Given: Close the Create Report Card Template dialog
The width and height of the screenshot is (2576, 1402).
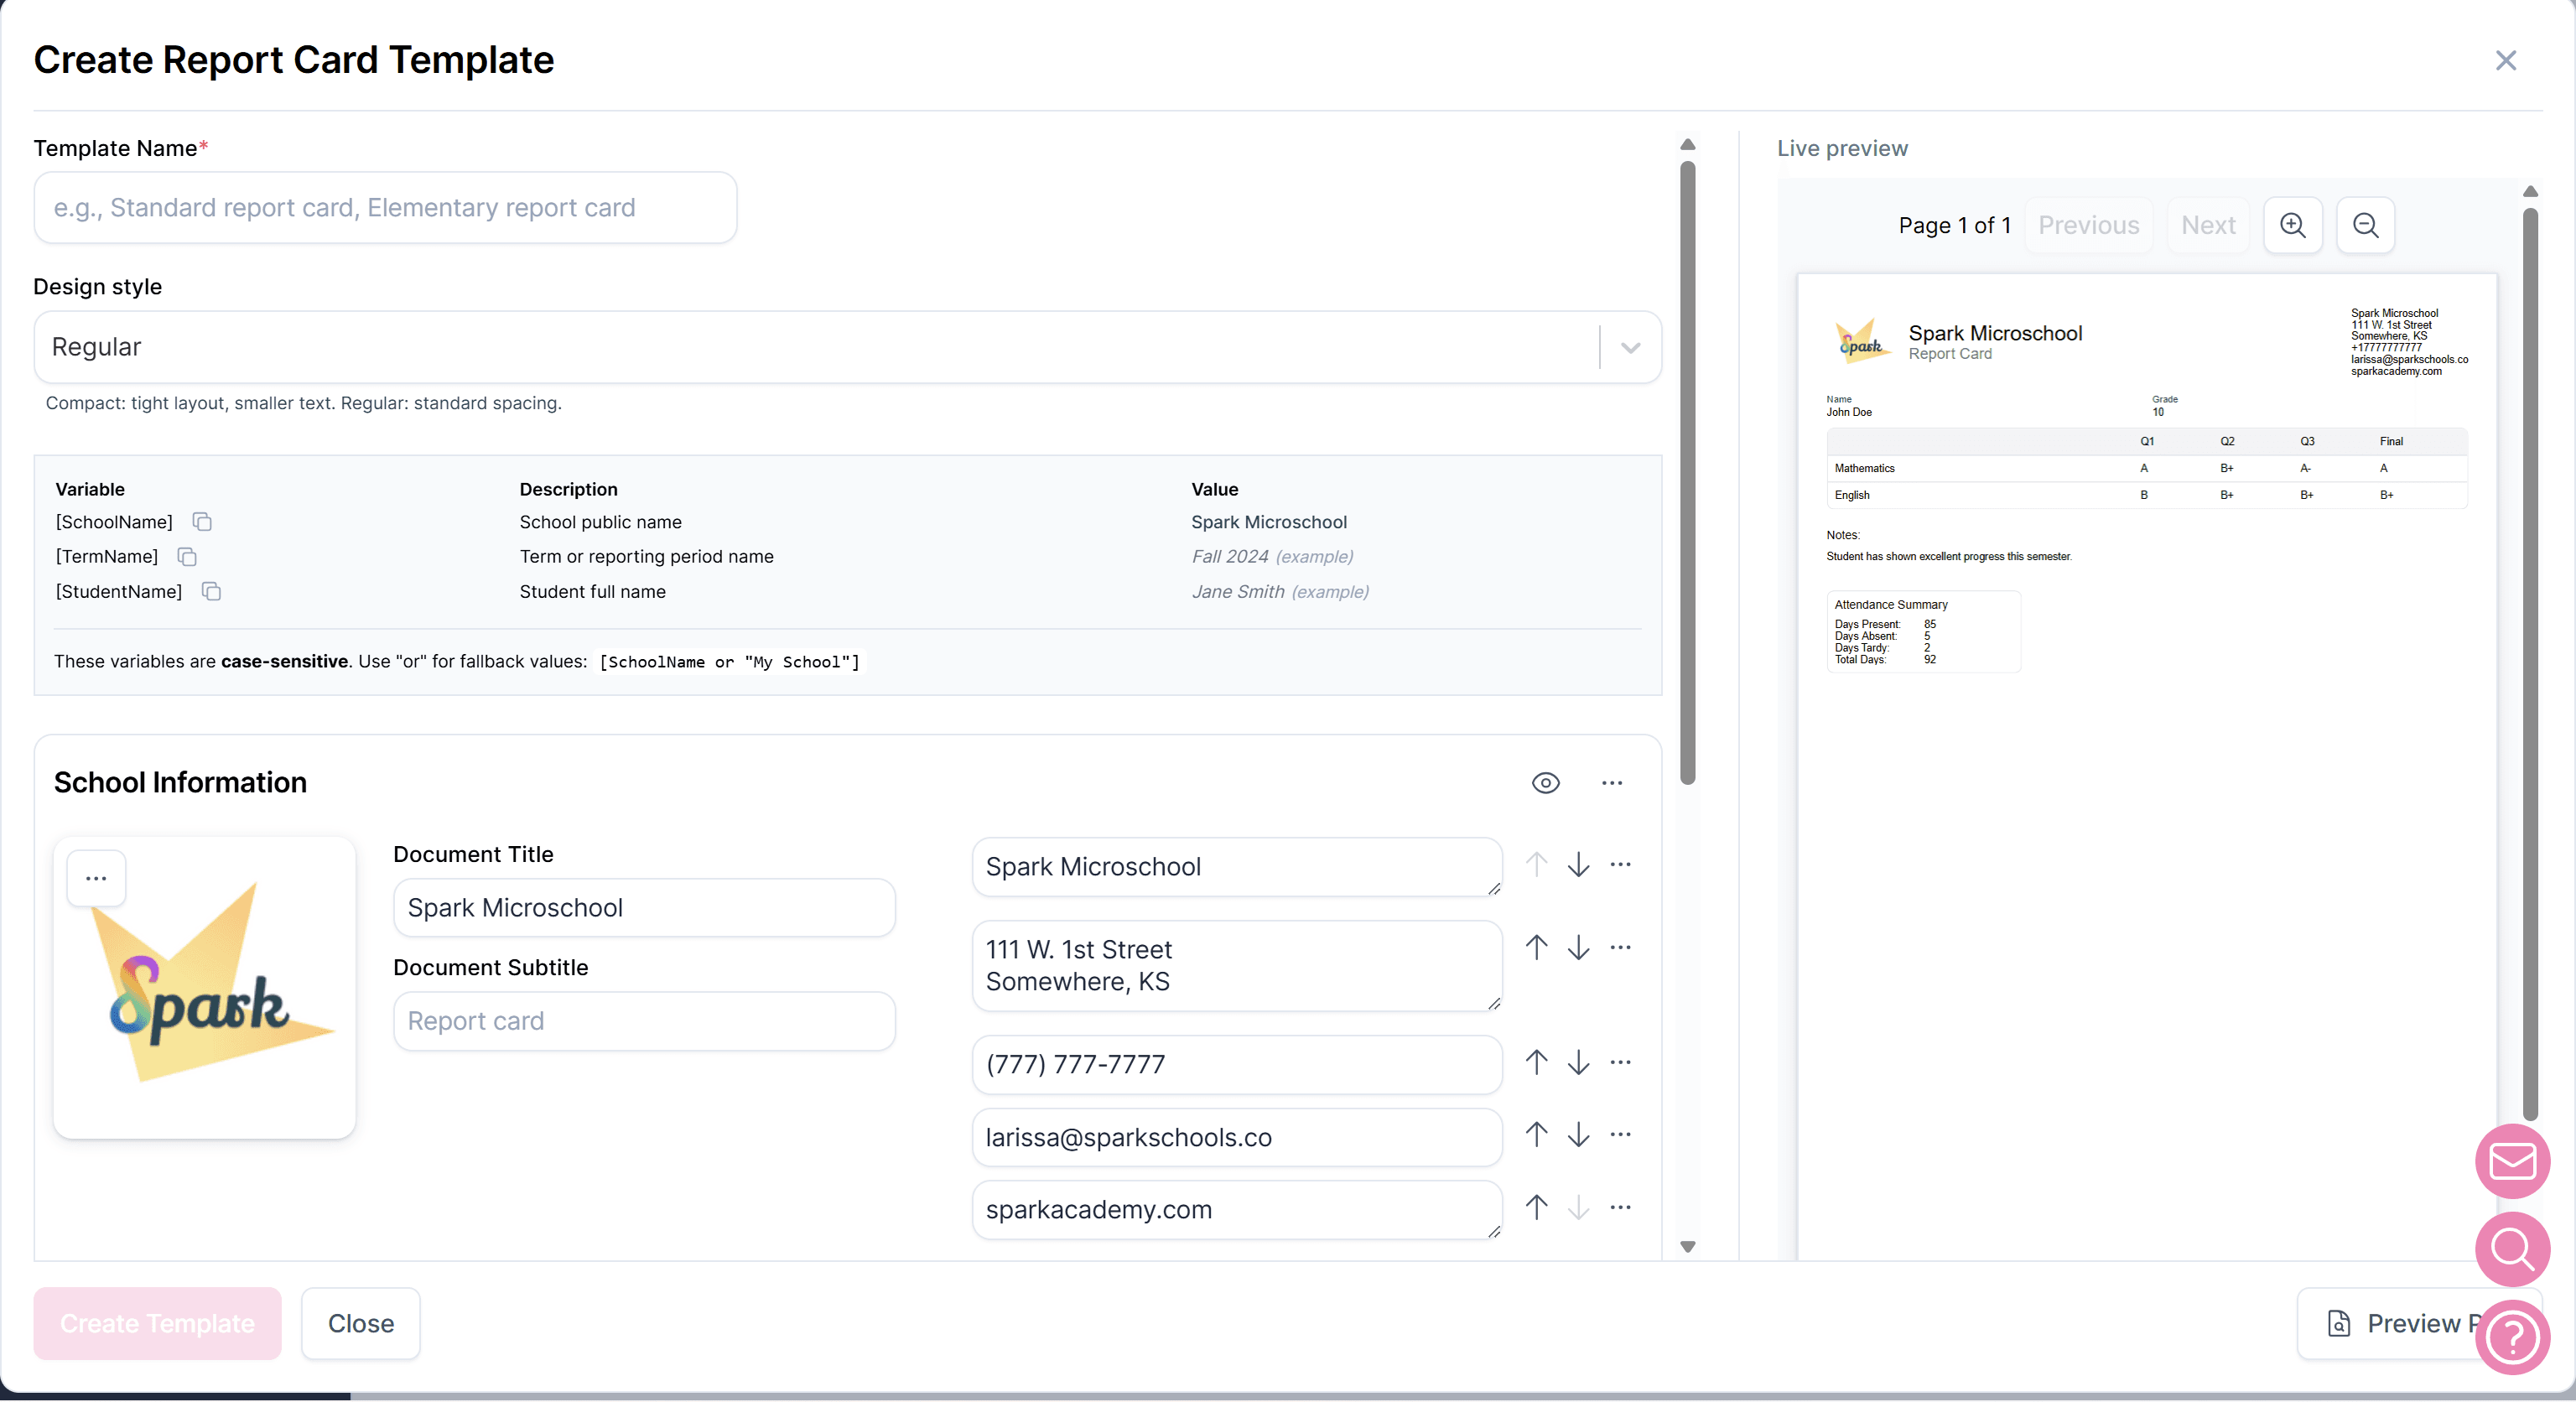Looking at the screenshot, I should (x=2505, y=61).
